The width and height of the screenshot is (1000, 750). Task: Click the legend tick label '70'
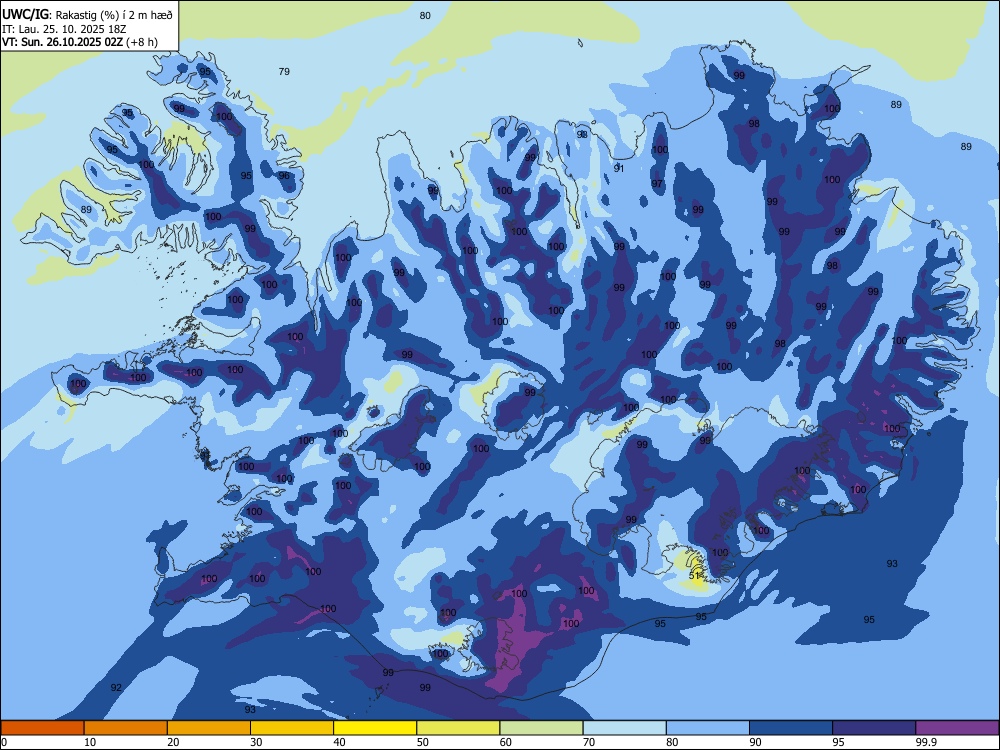pyautogui.click(x=589, y=742)
